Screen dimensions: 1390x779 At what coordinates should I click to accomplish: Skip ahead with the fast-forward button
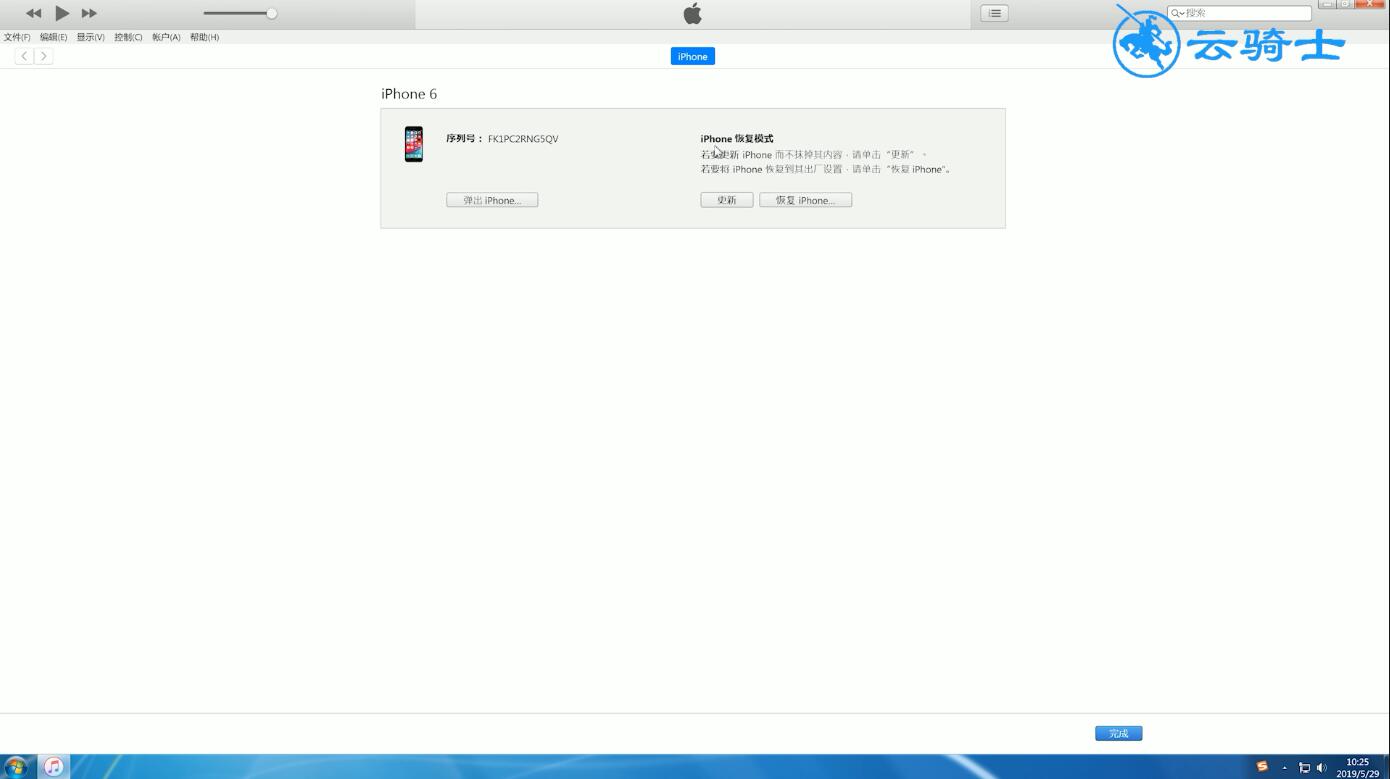[89, 13]
